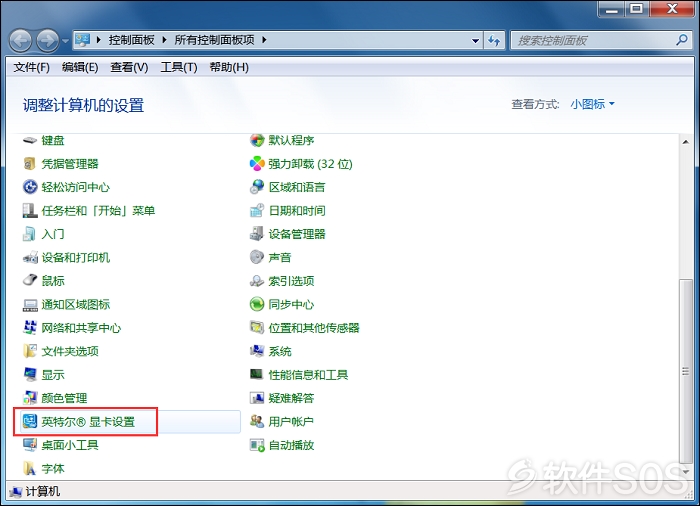Open the 显示 text link
The height and width of the screenshot is (506, 700).
[53, 375]
